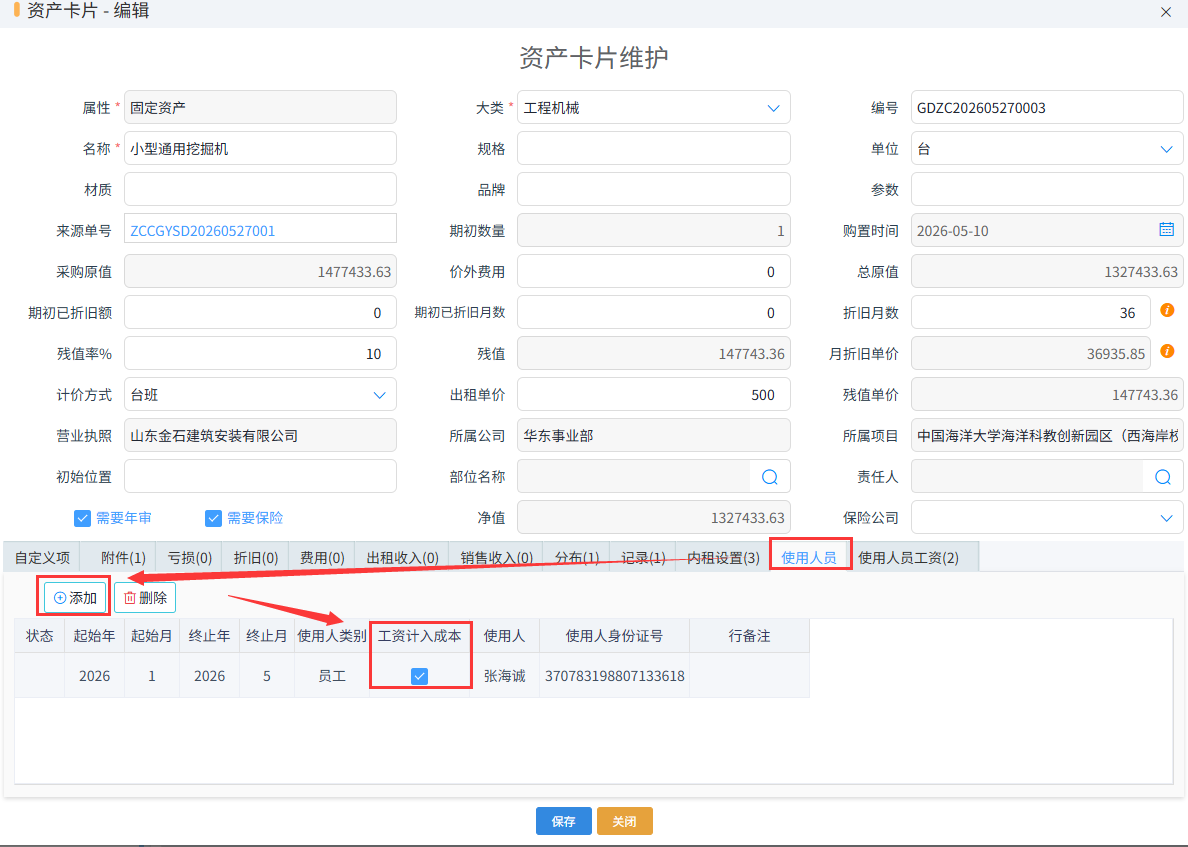Image resolution: width=1188 pixels, height=847 pixels.
Task: Toggle the 需要年审 checkbox
Action: (83, 518)
